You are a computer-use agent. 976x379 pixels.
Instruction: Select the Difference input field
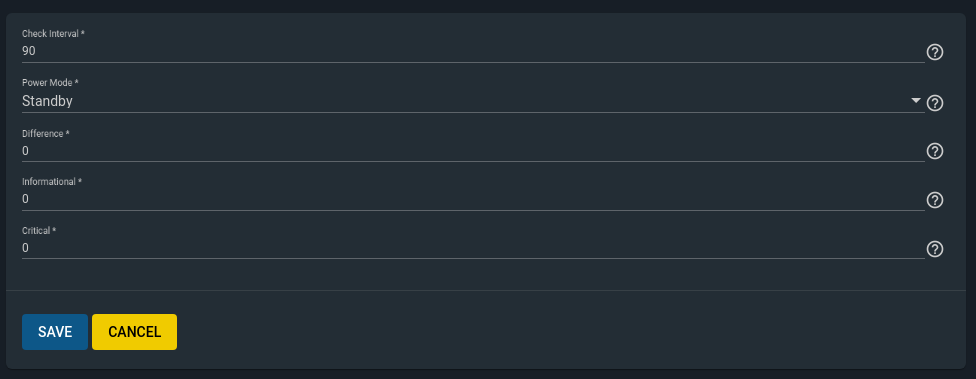pos(473,151)
